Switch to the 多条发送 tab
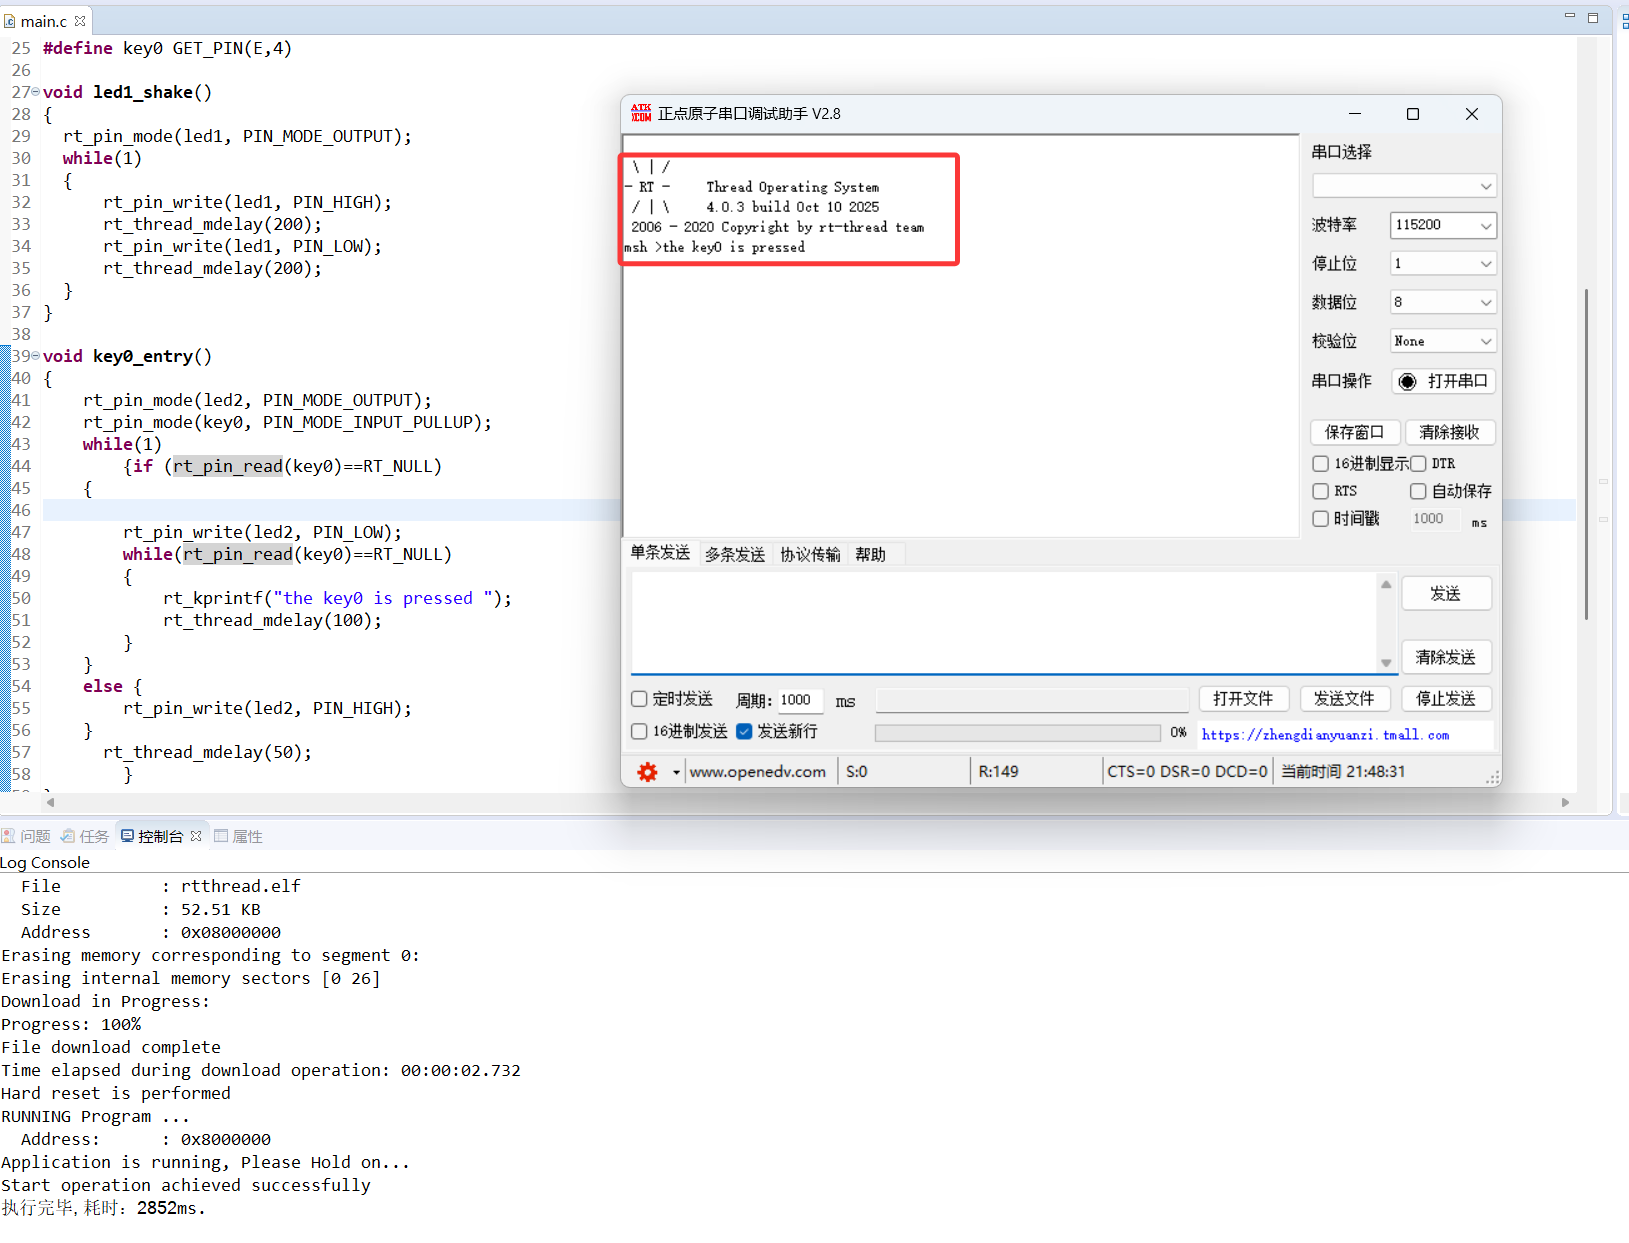The image size is (1629, 1243). click(x=735, y=553)
